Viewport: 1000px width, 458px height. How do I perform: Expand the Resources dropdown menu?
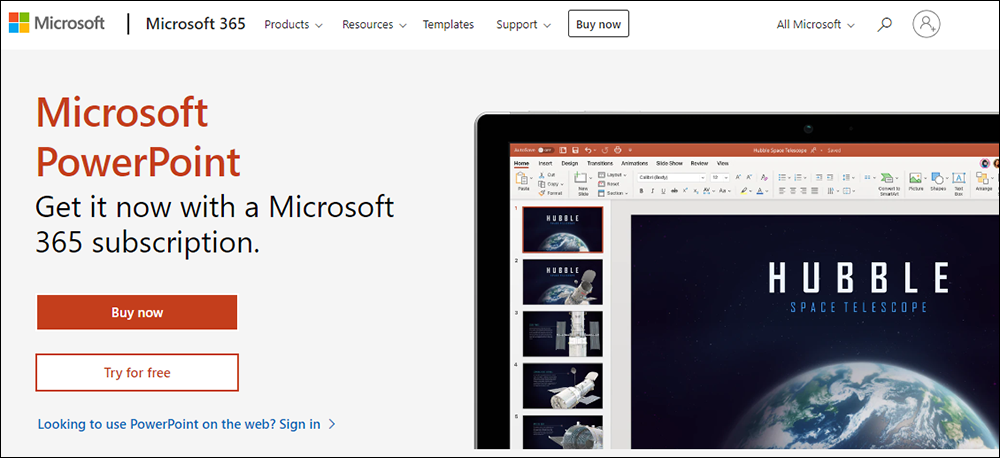point(374,24)
